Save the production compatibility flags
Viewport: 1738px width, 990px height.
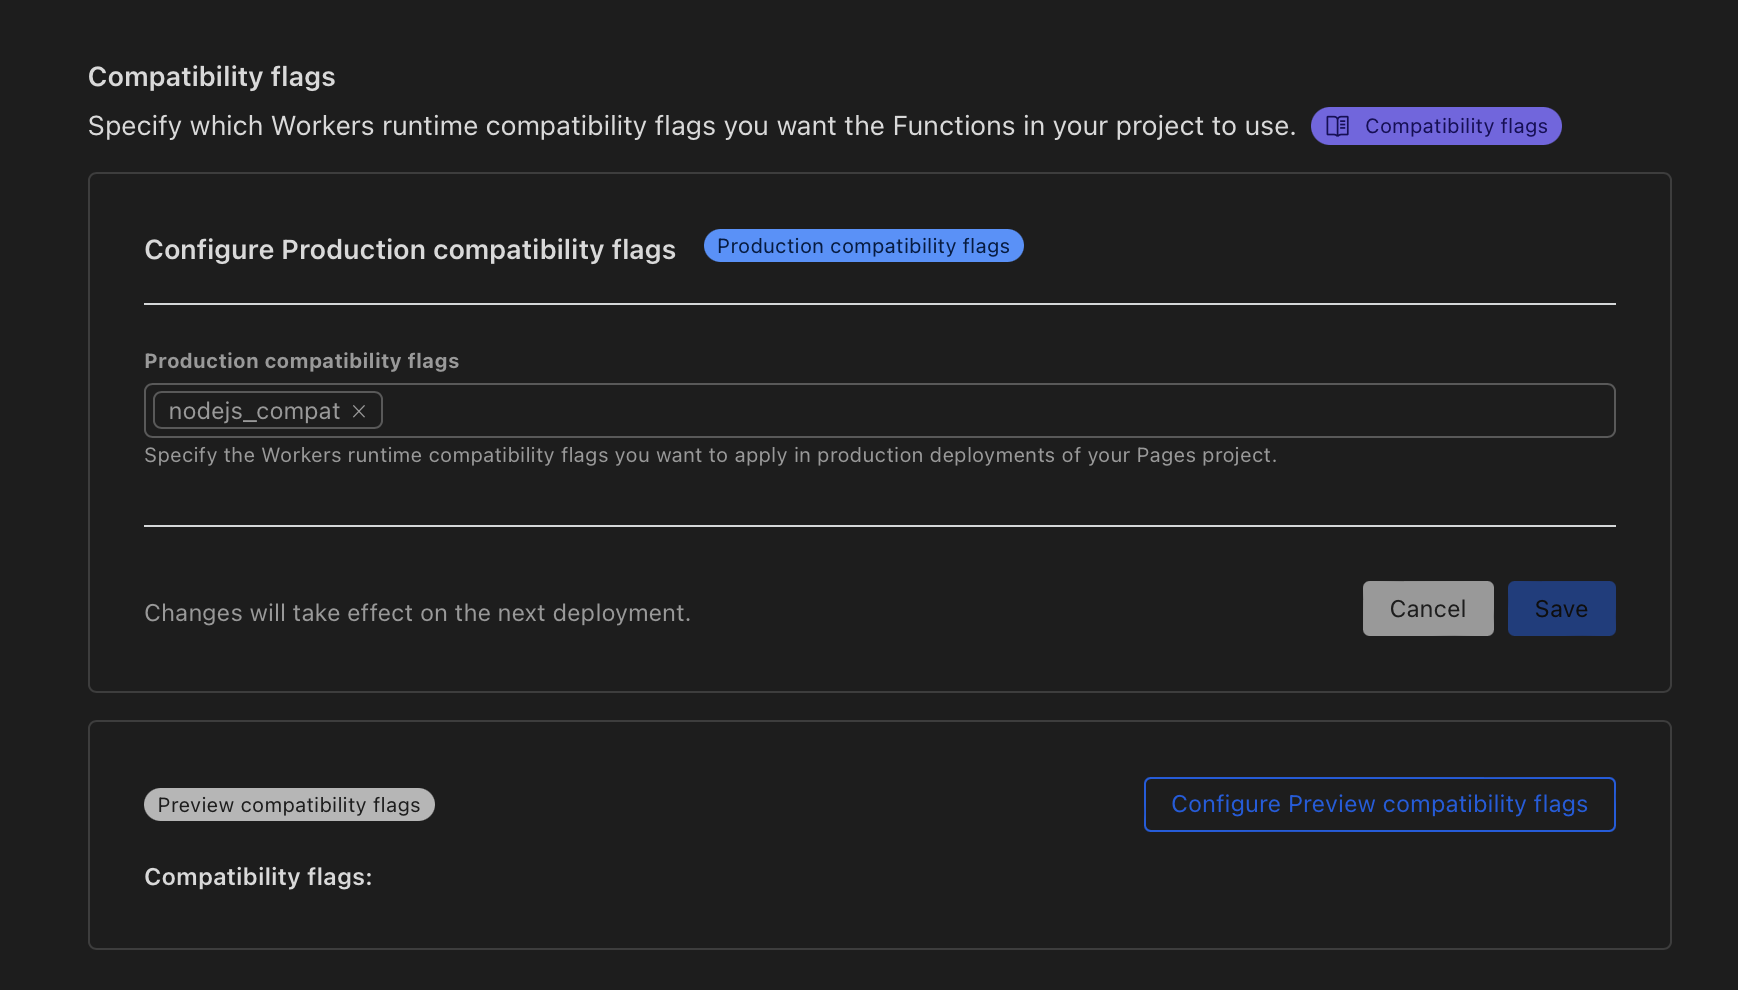pos(1560,609)
